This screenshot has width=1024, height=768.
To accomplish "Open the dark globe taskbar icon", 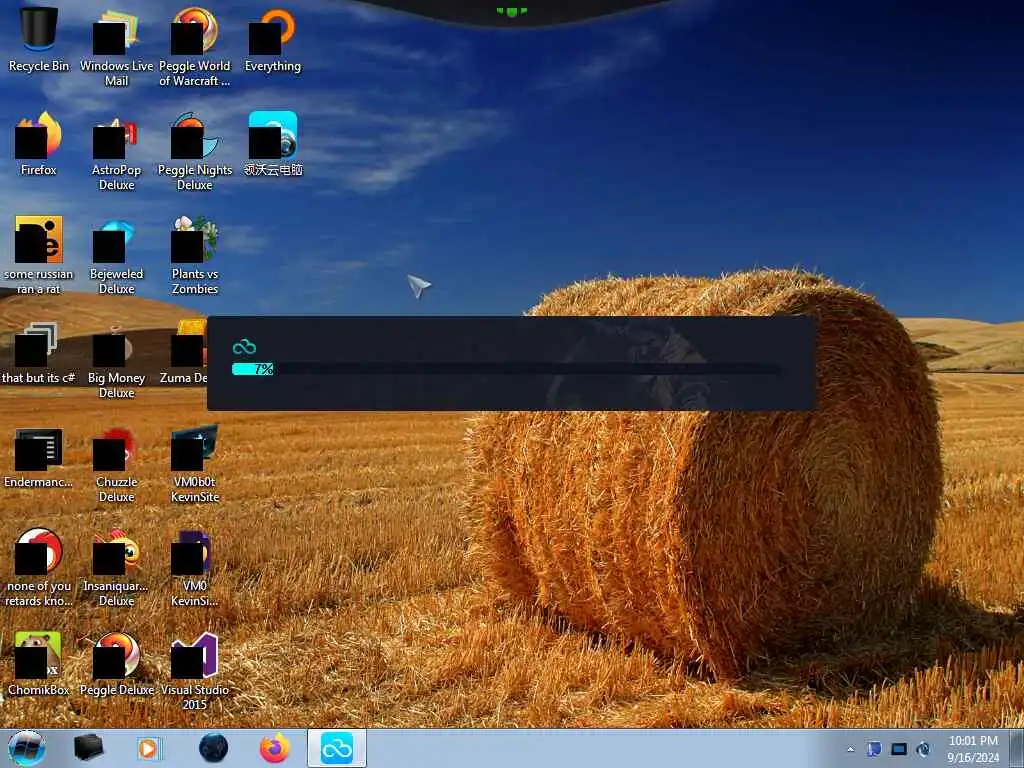I will click(x=214, y=748).
